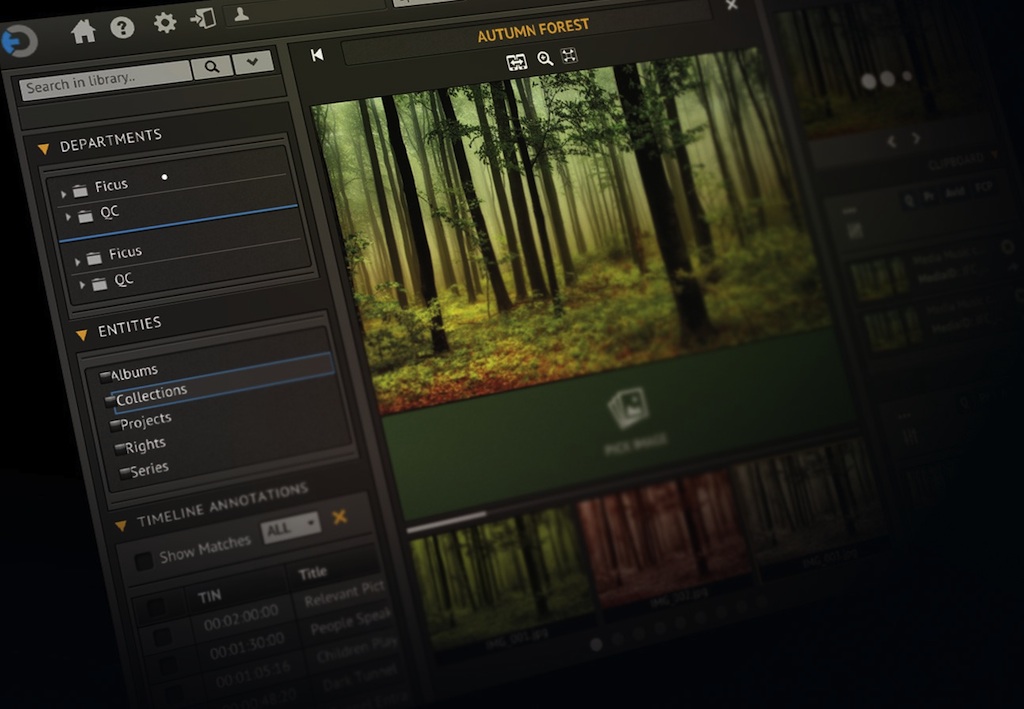Collapse the CLIPBOARD section triangle
Image resolution: width=1024 pixels, height=709 pixels.
point(994,154)
